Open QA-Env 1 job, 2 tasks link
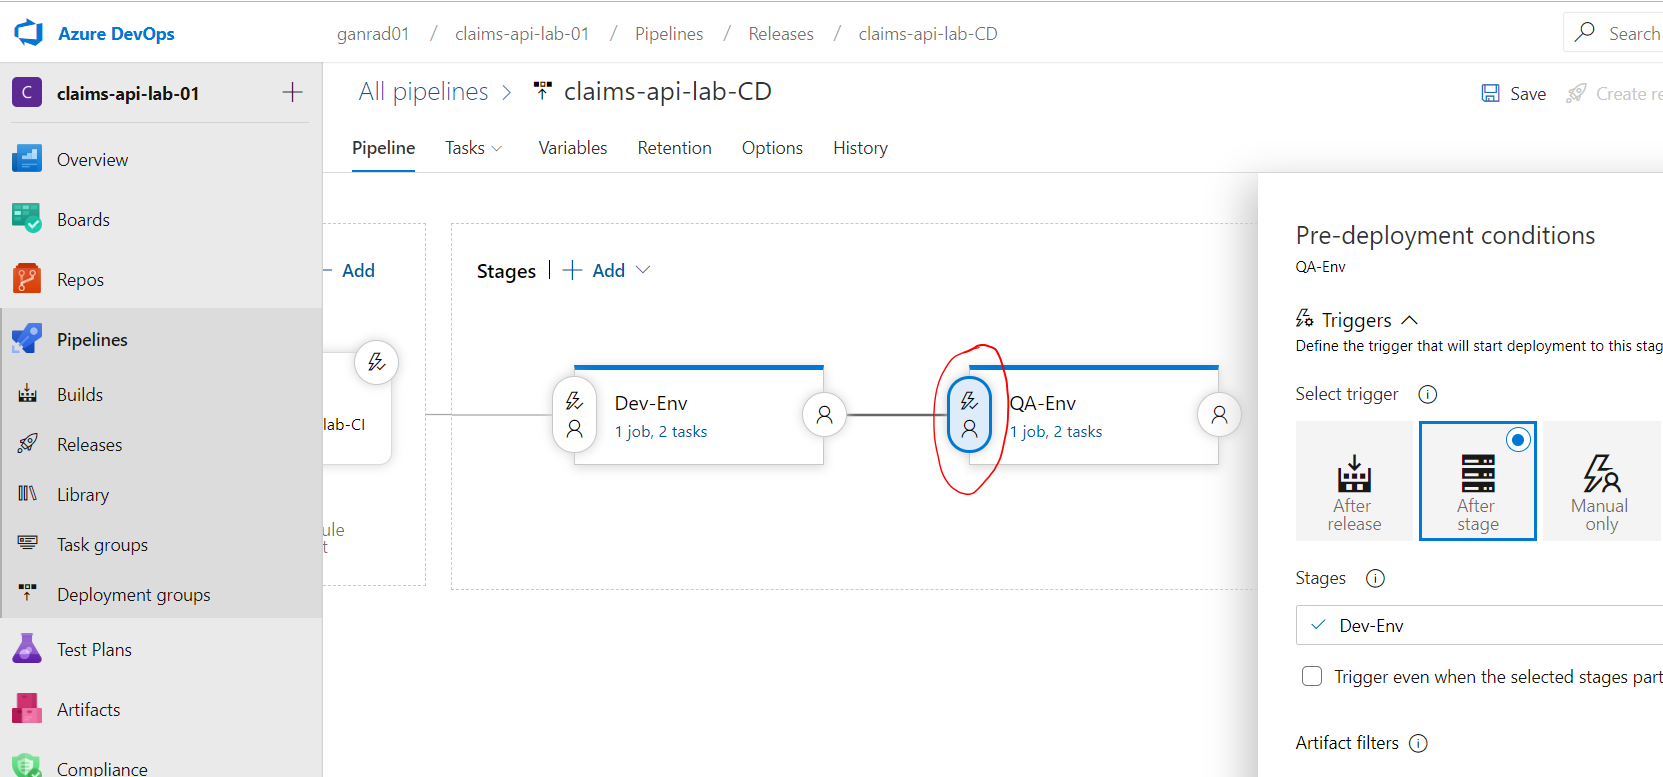1663x777 pixels. (1056, 432)
